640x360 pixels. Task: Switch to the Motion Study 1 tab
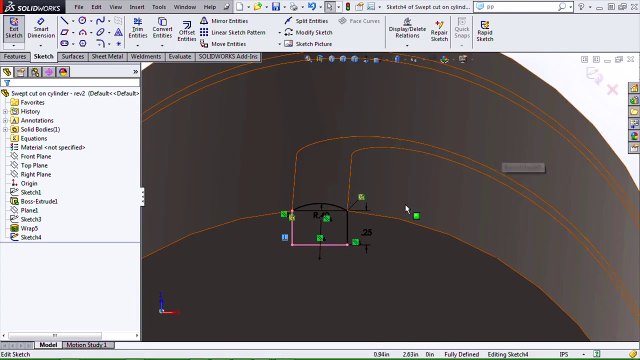click(86, 345)
